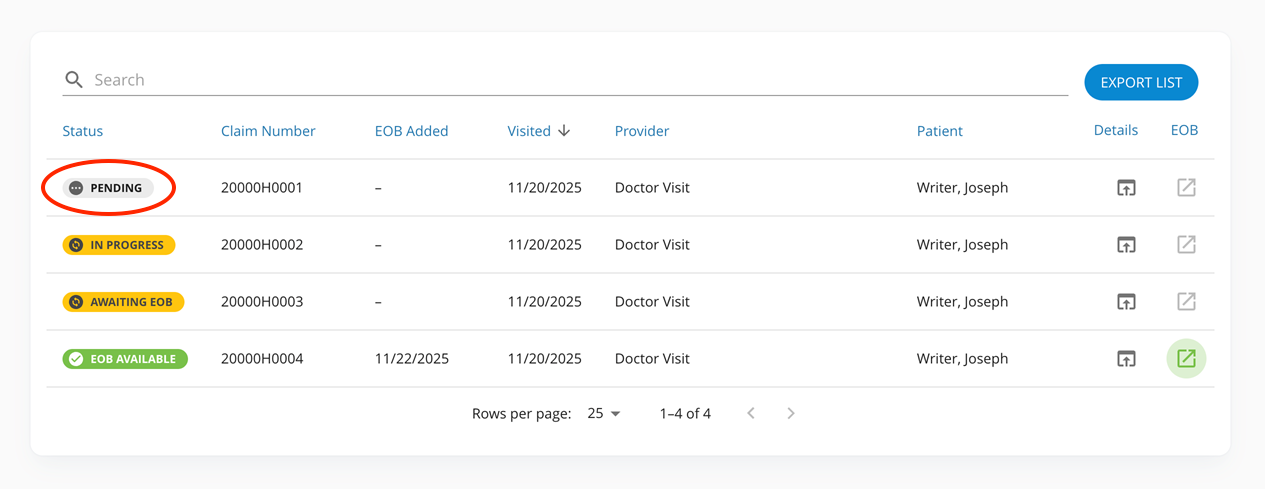Click the EOB icon in the In Progress row
Screen dimensions: 1265x489
click(1186, 245)
